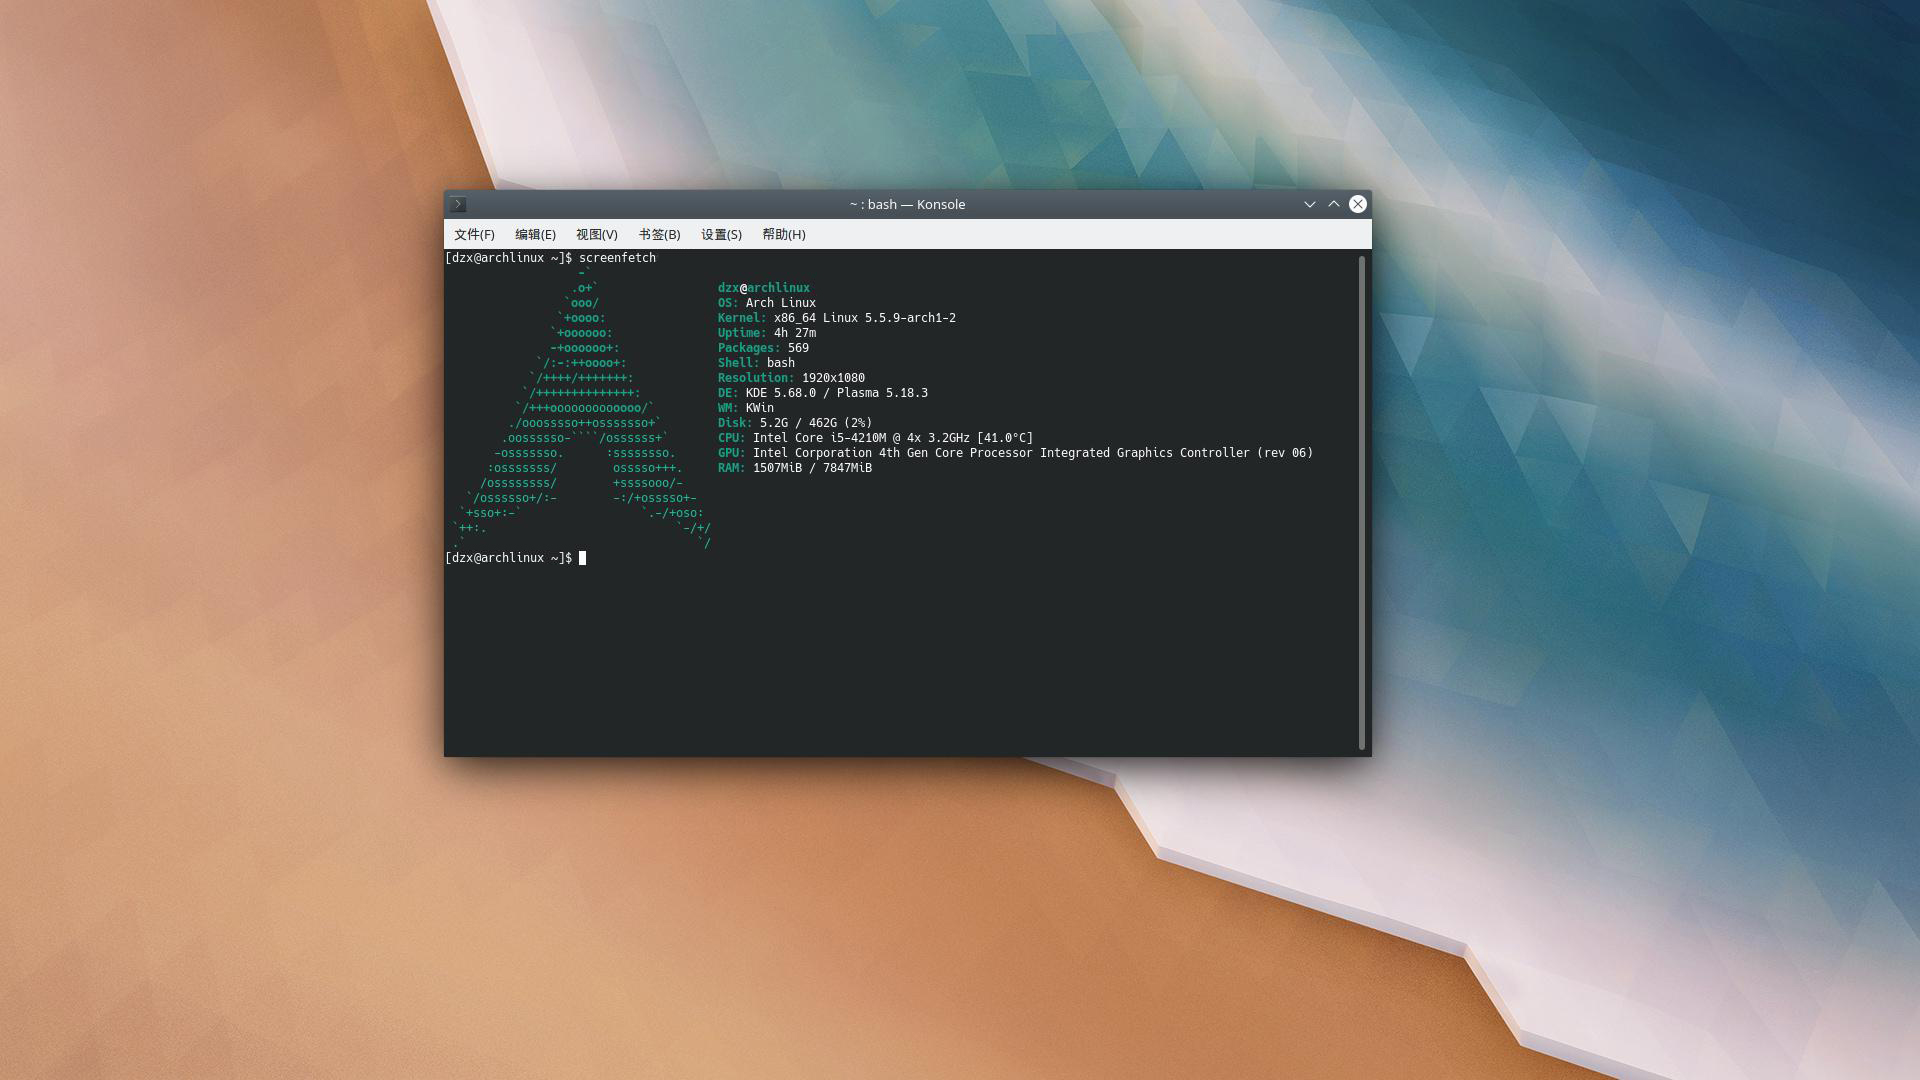Click the Resolution 1920x1080 text
1920x1080 pixels.
834,377
